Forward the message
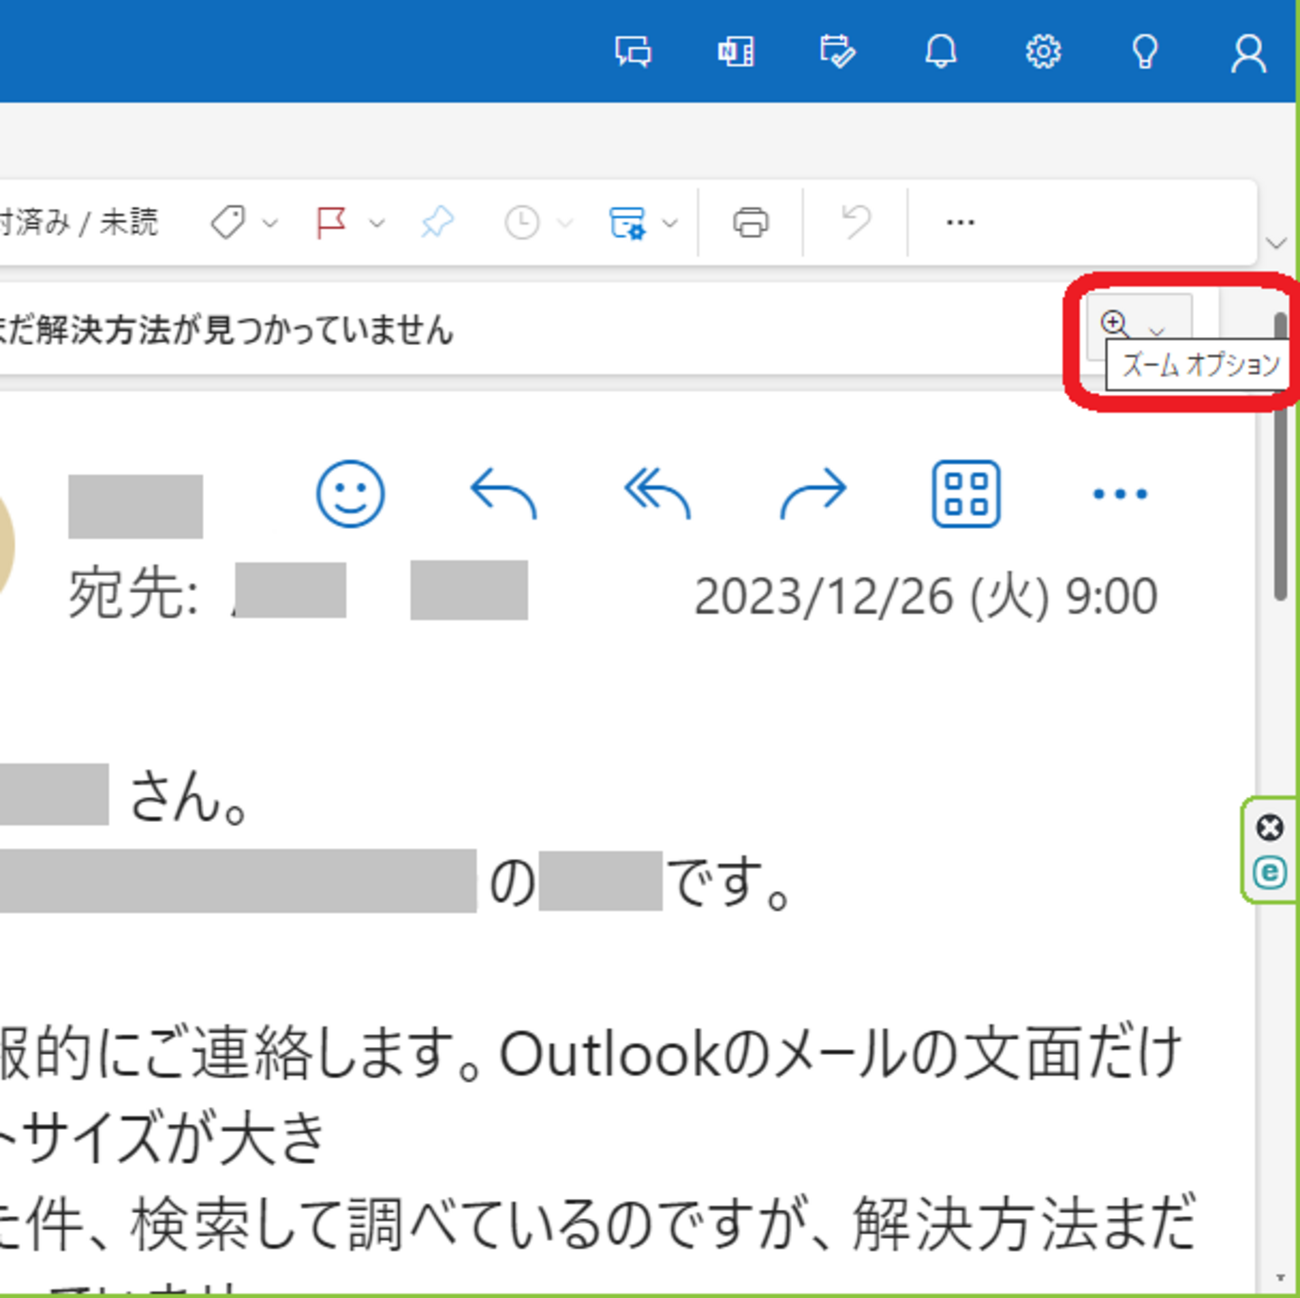Image resolution: width=1300 pixels, height=1298 pixels. [x=813, y=493]
